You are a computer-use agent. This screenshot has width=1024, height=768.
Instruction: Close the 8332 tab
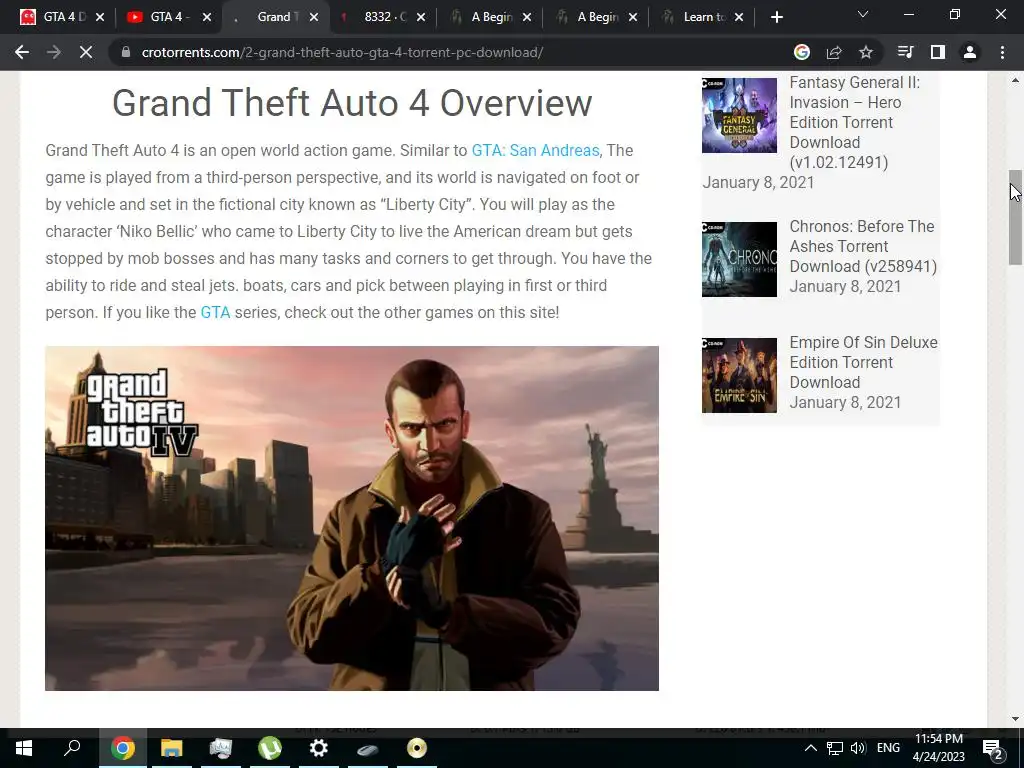pyautogui.click(x=421, y=17)
